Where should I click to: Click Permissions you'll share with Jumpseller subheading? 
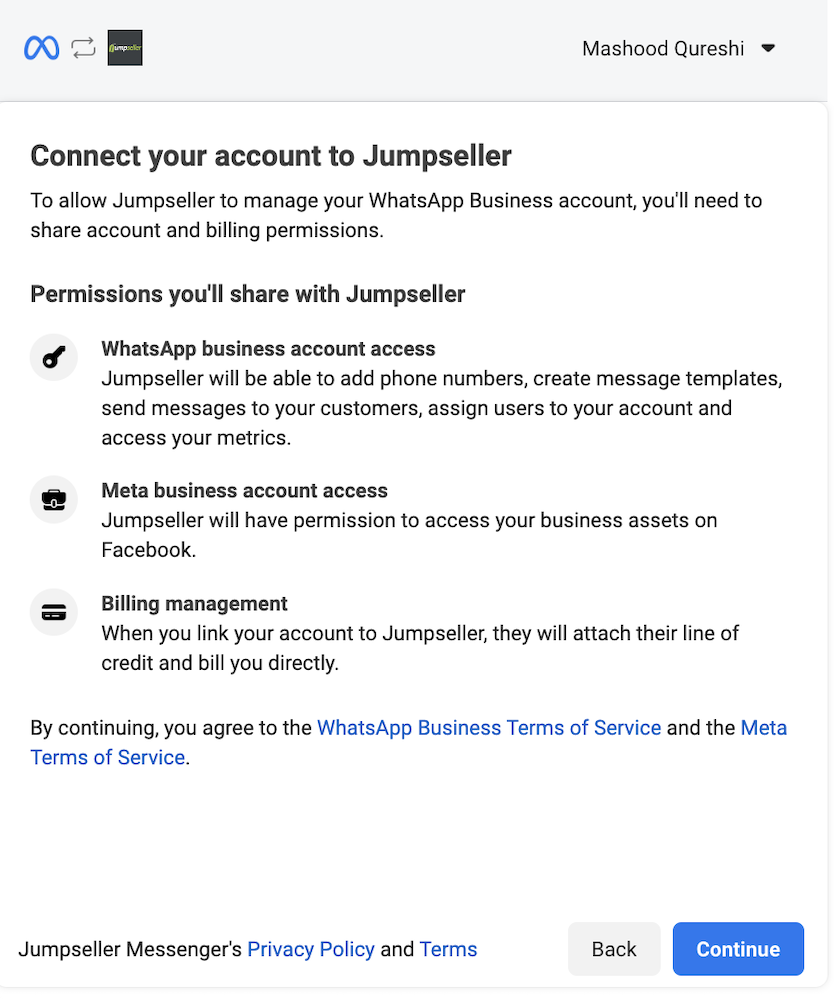[x=248, y=294]
